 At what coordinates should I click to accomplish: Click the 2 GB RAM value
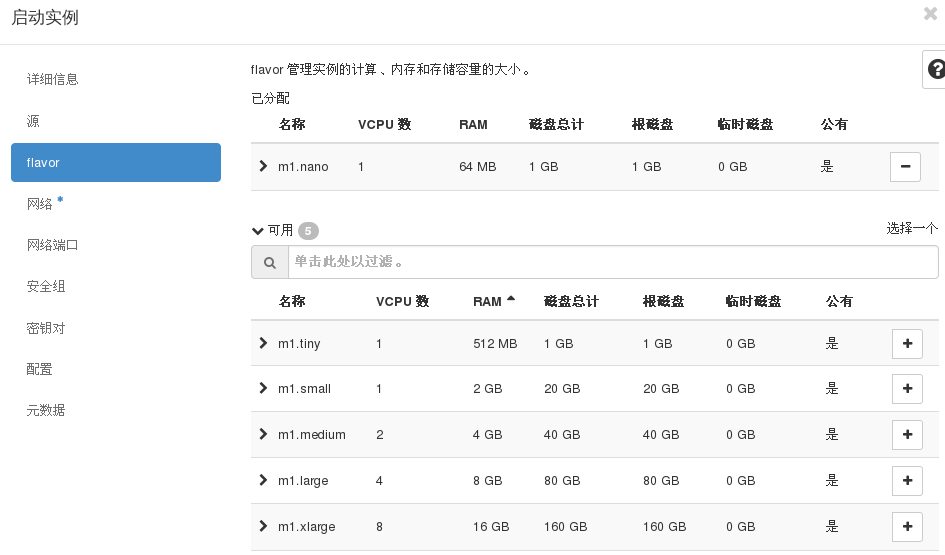point(487,389)
